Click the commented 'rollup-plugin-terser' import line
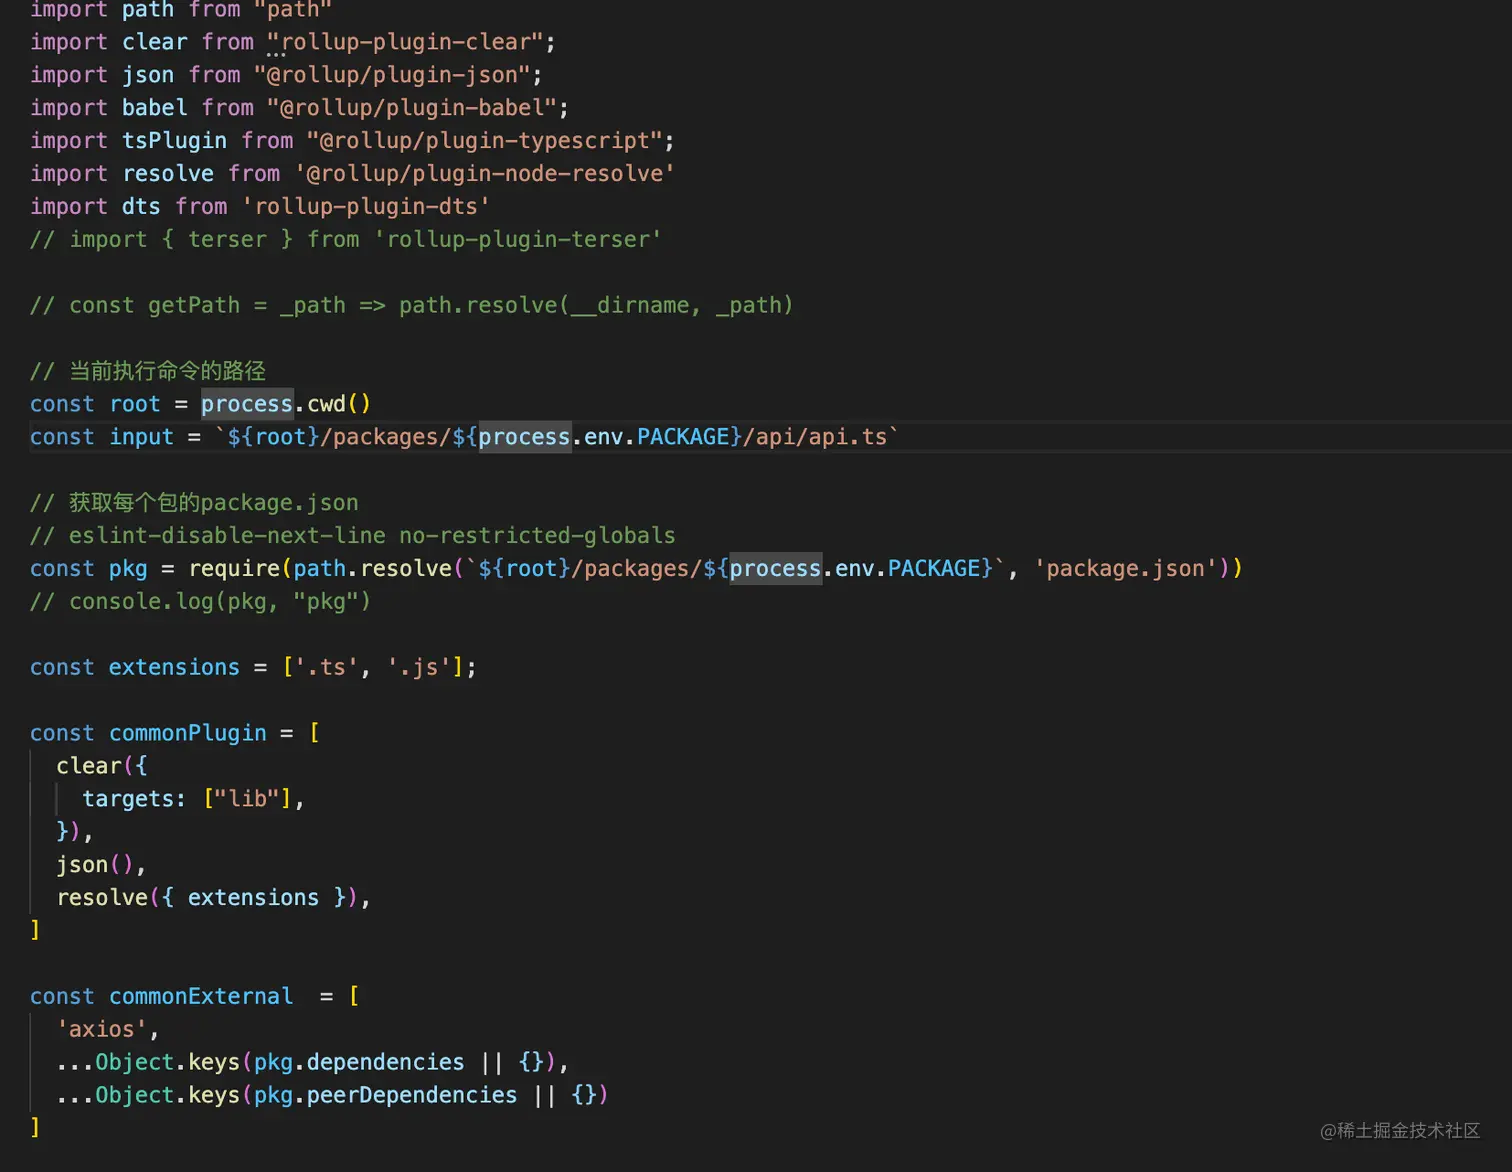This screenshot has width=1512, height=1172. click(x=345, y=240)
